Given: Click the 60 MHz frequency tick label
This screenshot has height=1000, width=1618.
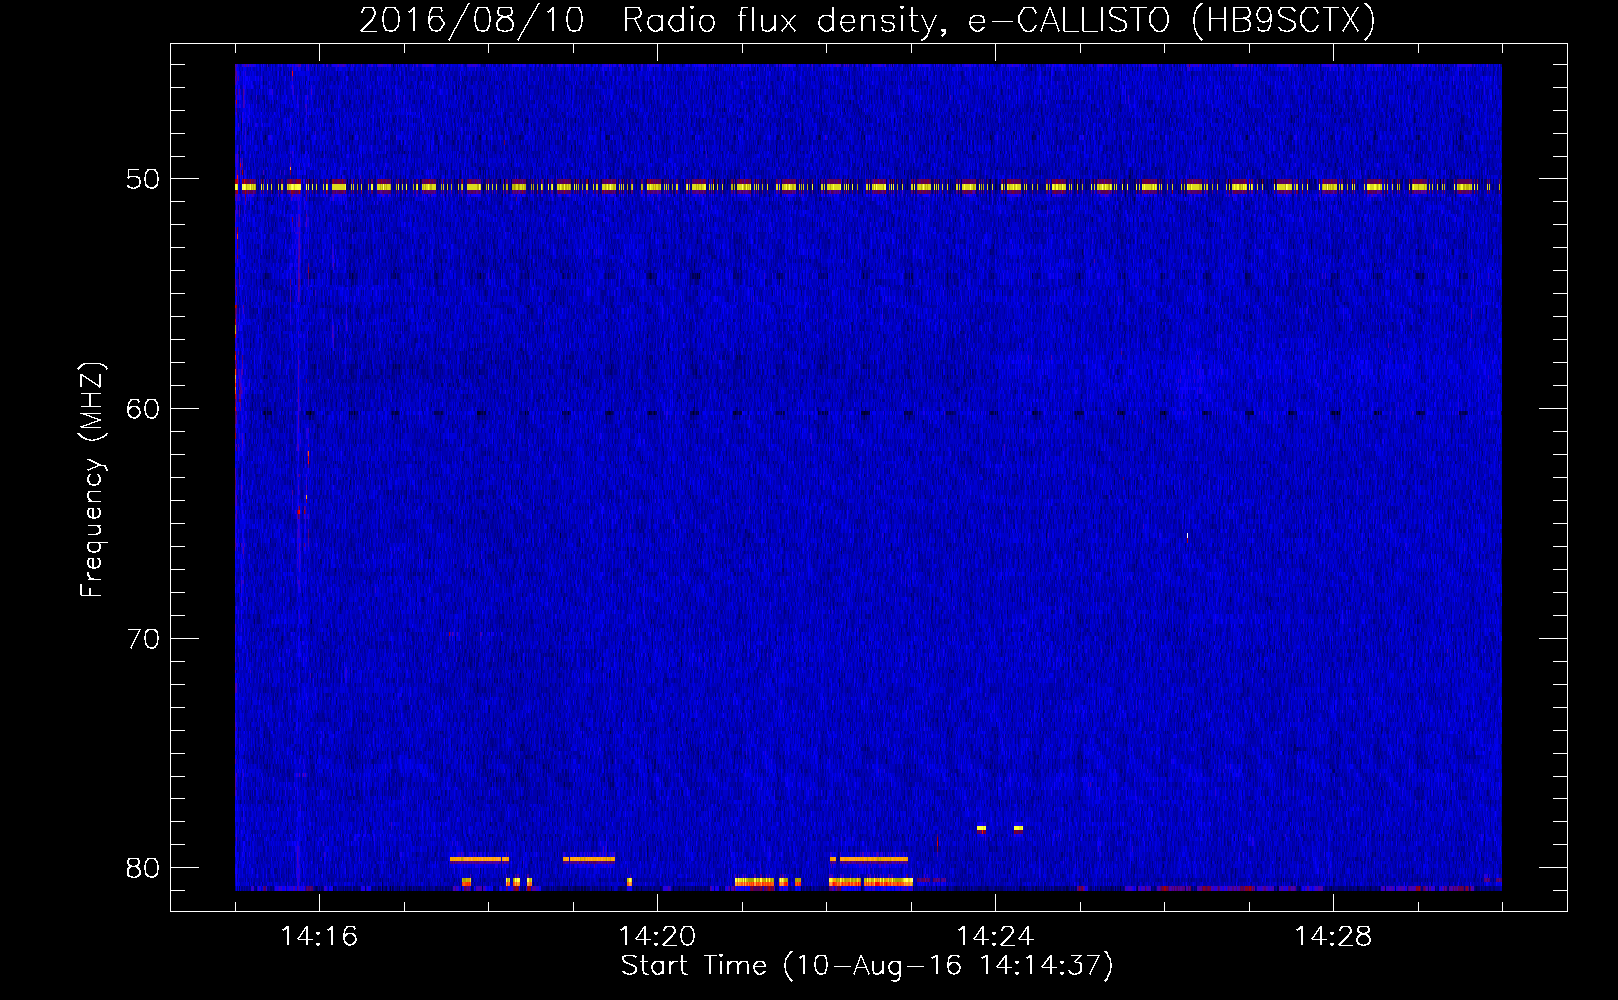Looking at the screenshot, I should point(142,409).
